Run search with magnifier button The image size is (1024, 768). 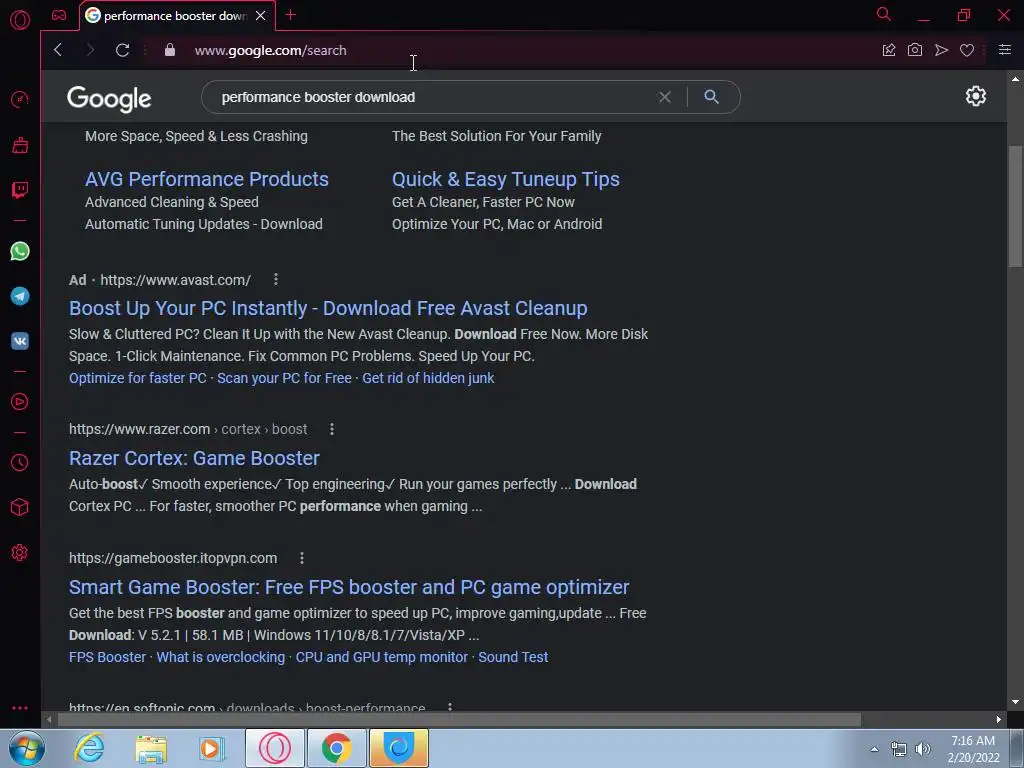pos(712,97)
